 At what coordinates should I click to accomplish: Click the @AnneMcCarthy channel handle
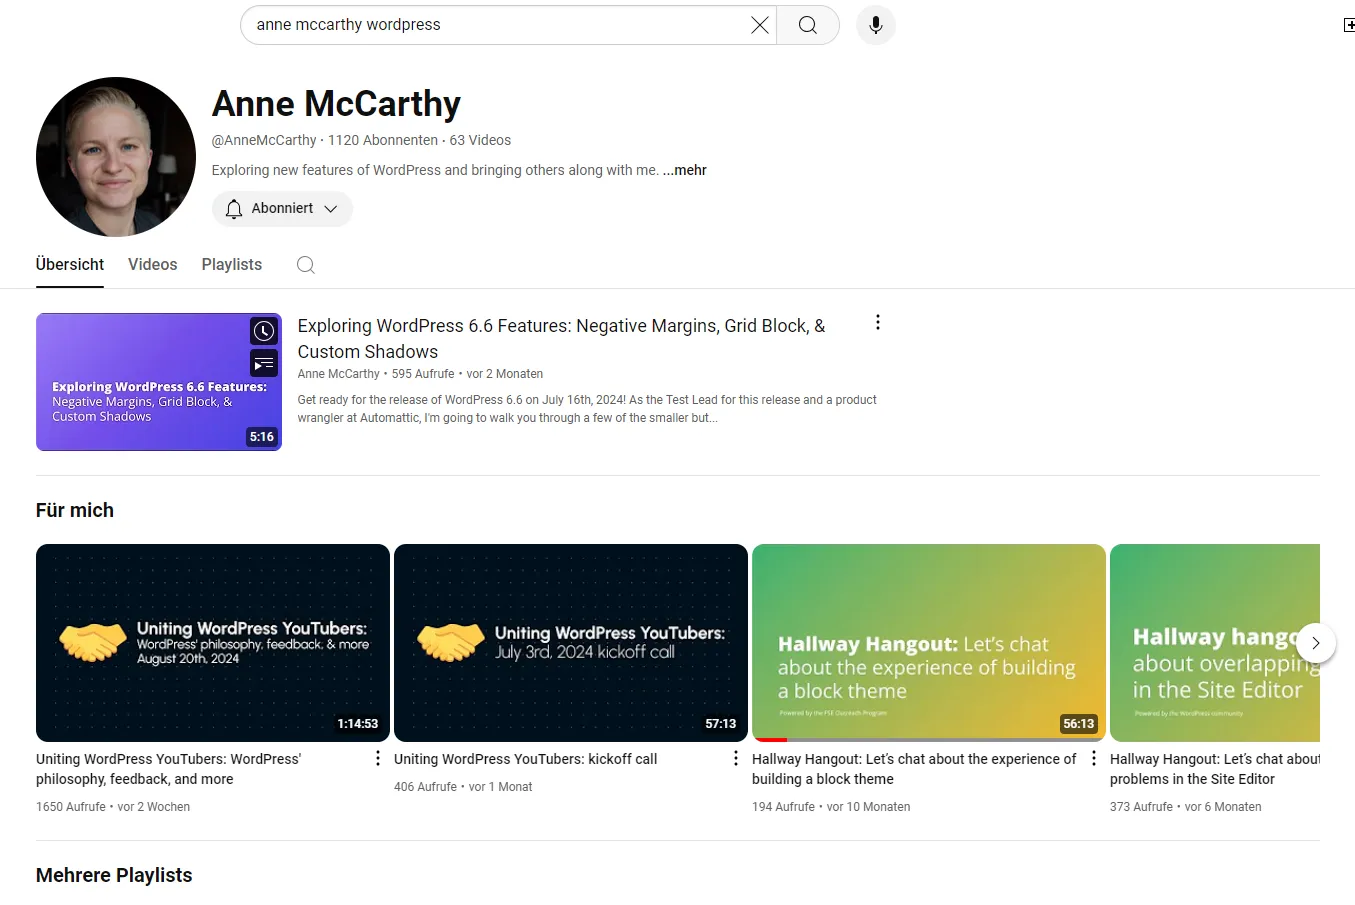(x=264, y=140)
